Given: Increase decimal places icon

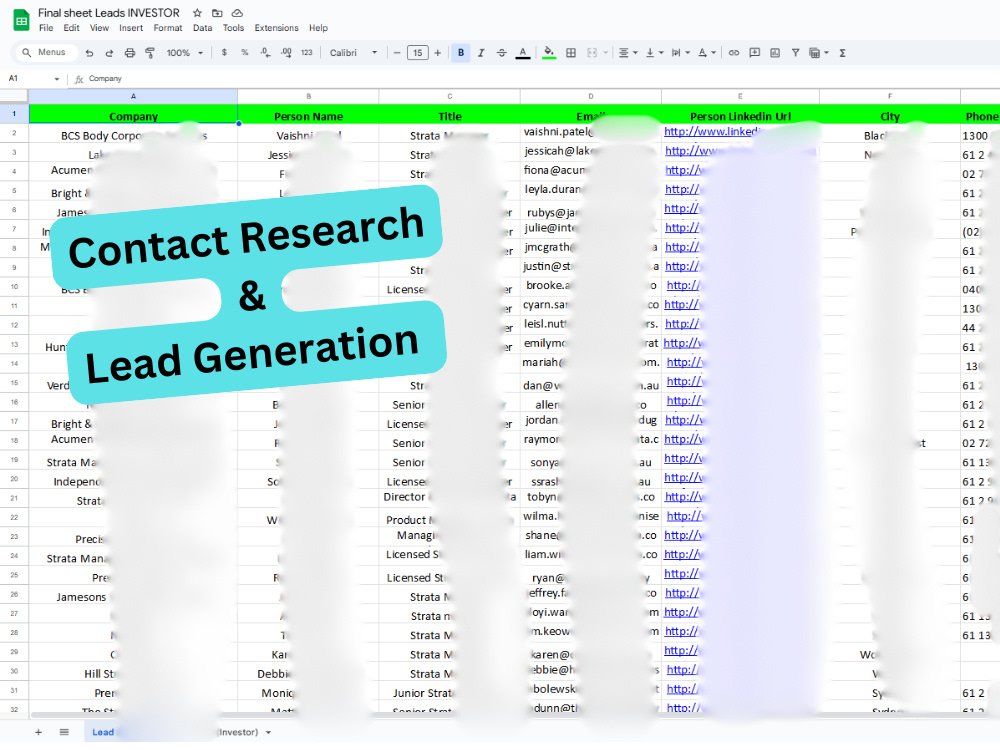Looking at the screenshot, I should click(x=286, y=53).
